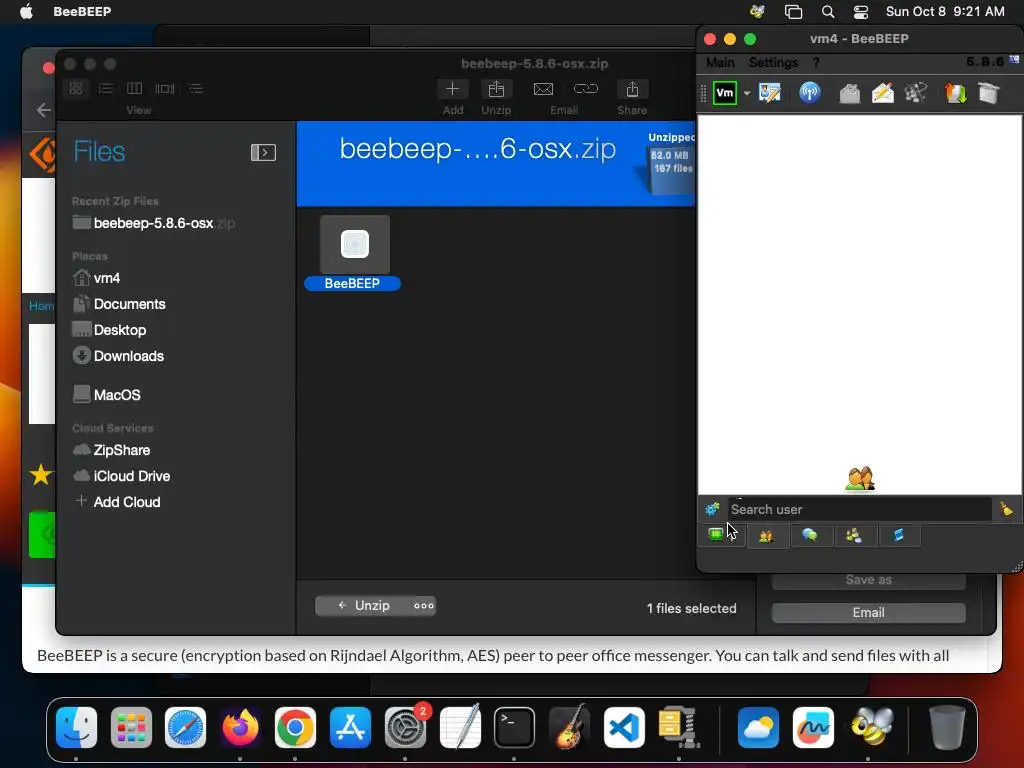Select Desktop in Places
1024x768 pixels.
pos(109,330)
